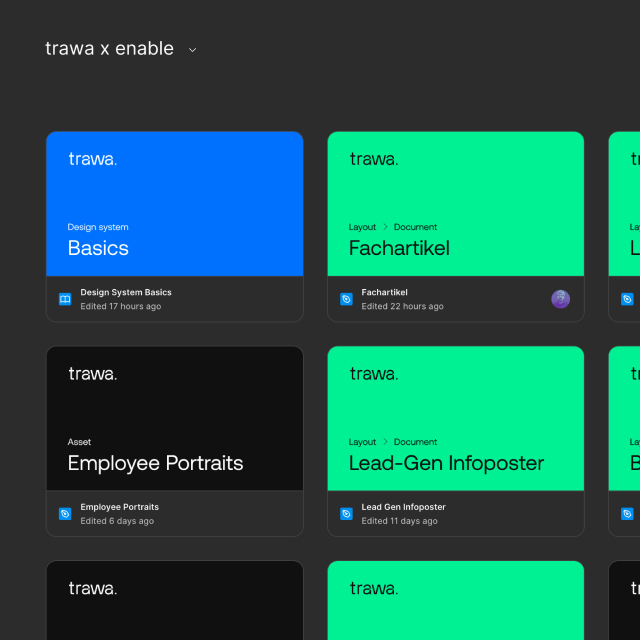Click the Edited 22 hours ago text

402,306
